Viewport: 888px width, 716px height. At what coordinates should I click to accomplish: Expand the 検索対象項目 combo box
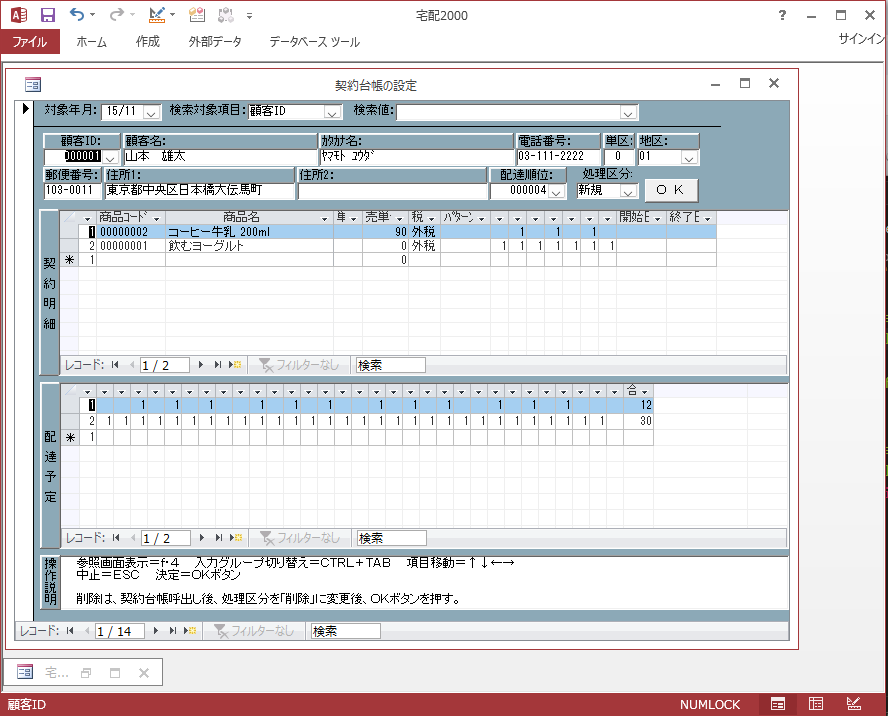coord(333,111)
